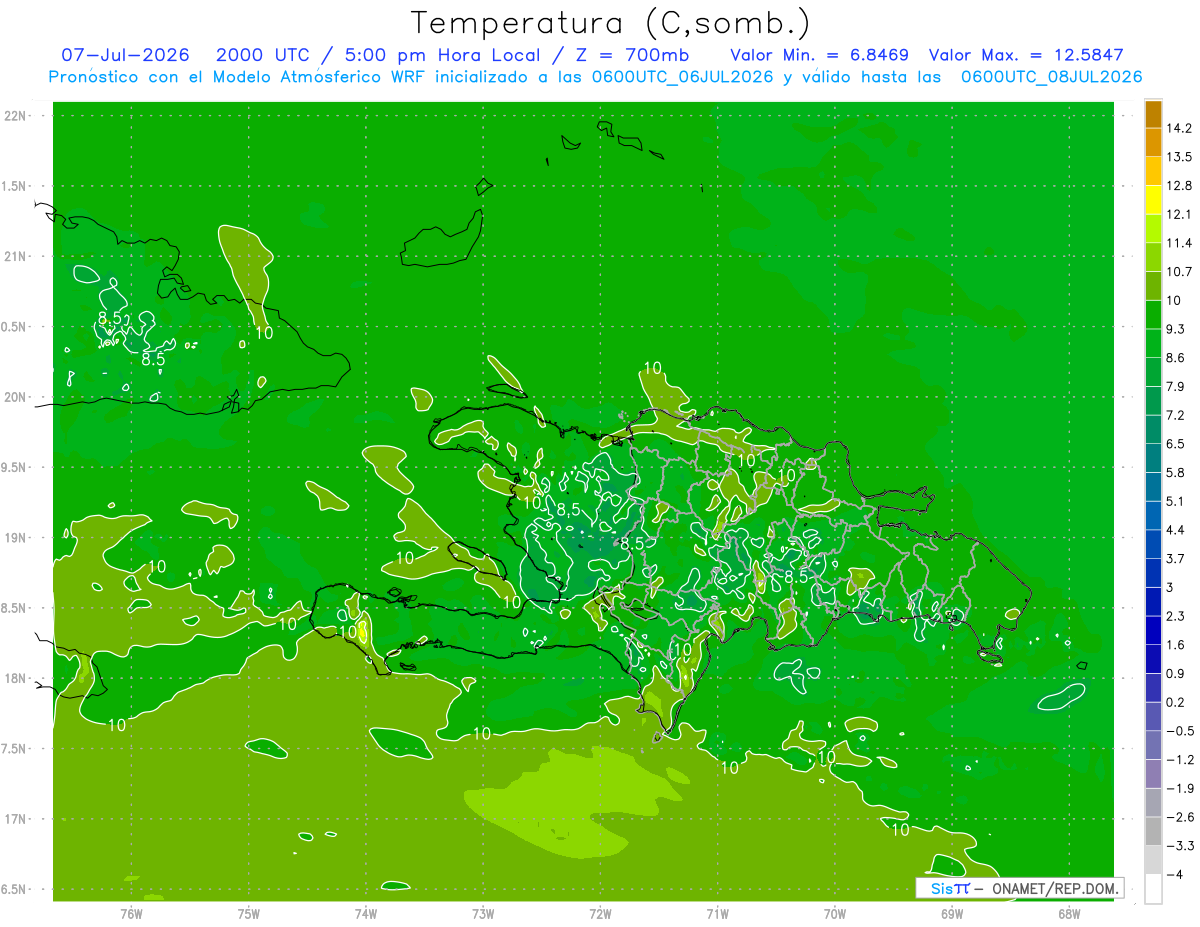The height and width of the screenshot is (927, 1200).
Task: Click legend value '-0.5' on colorbar
Action: pyautogui.click(x=1180, y=731)
